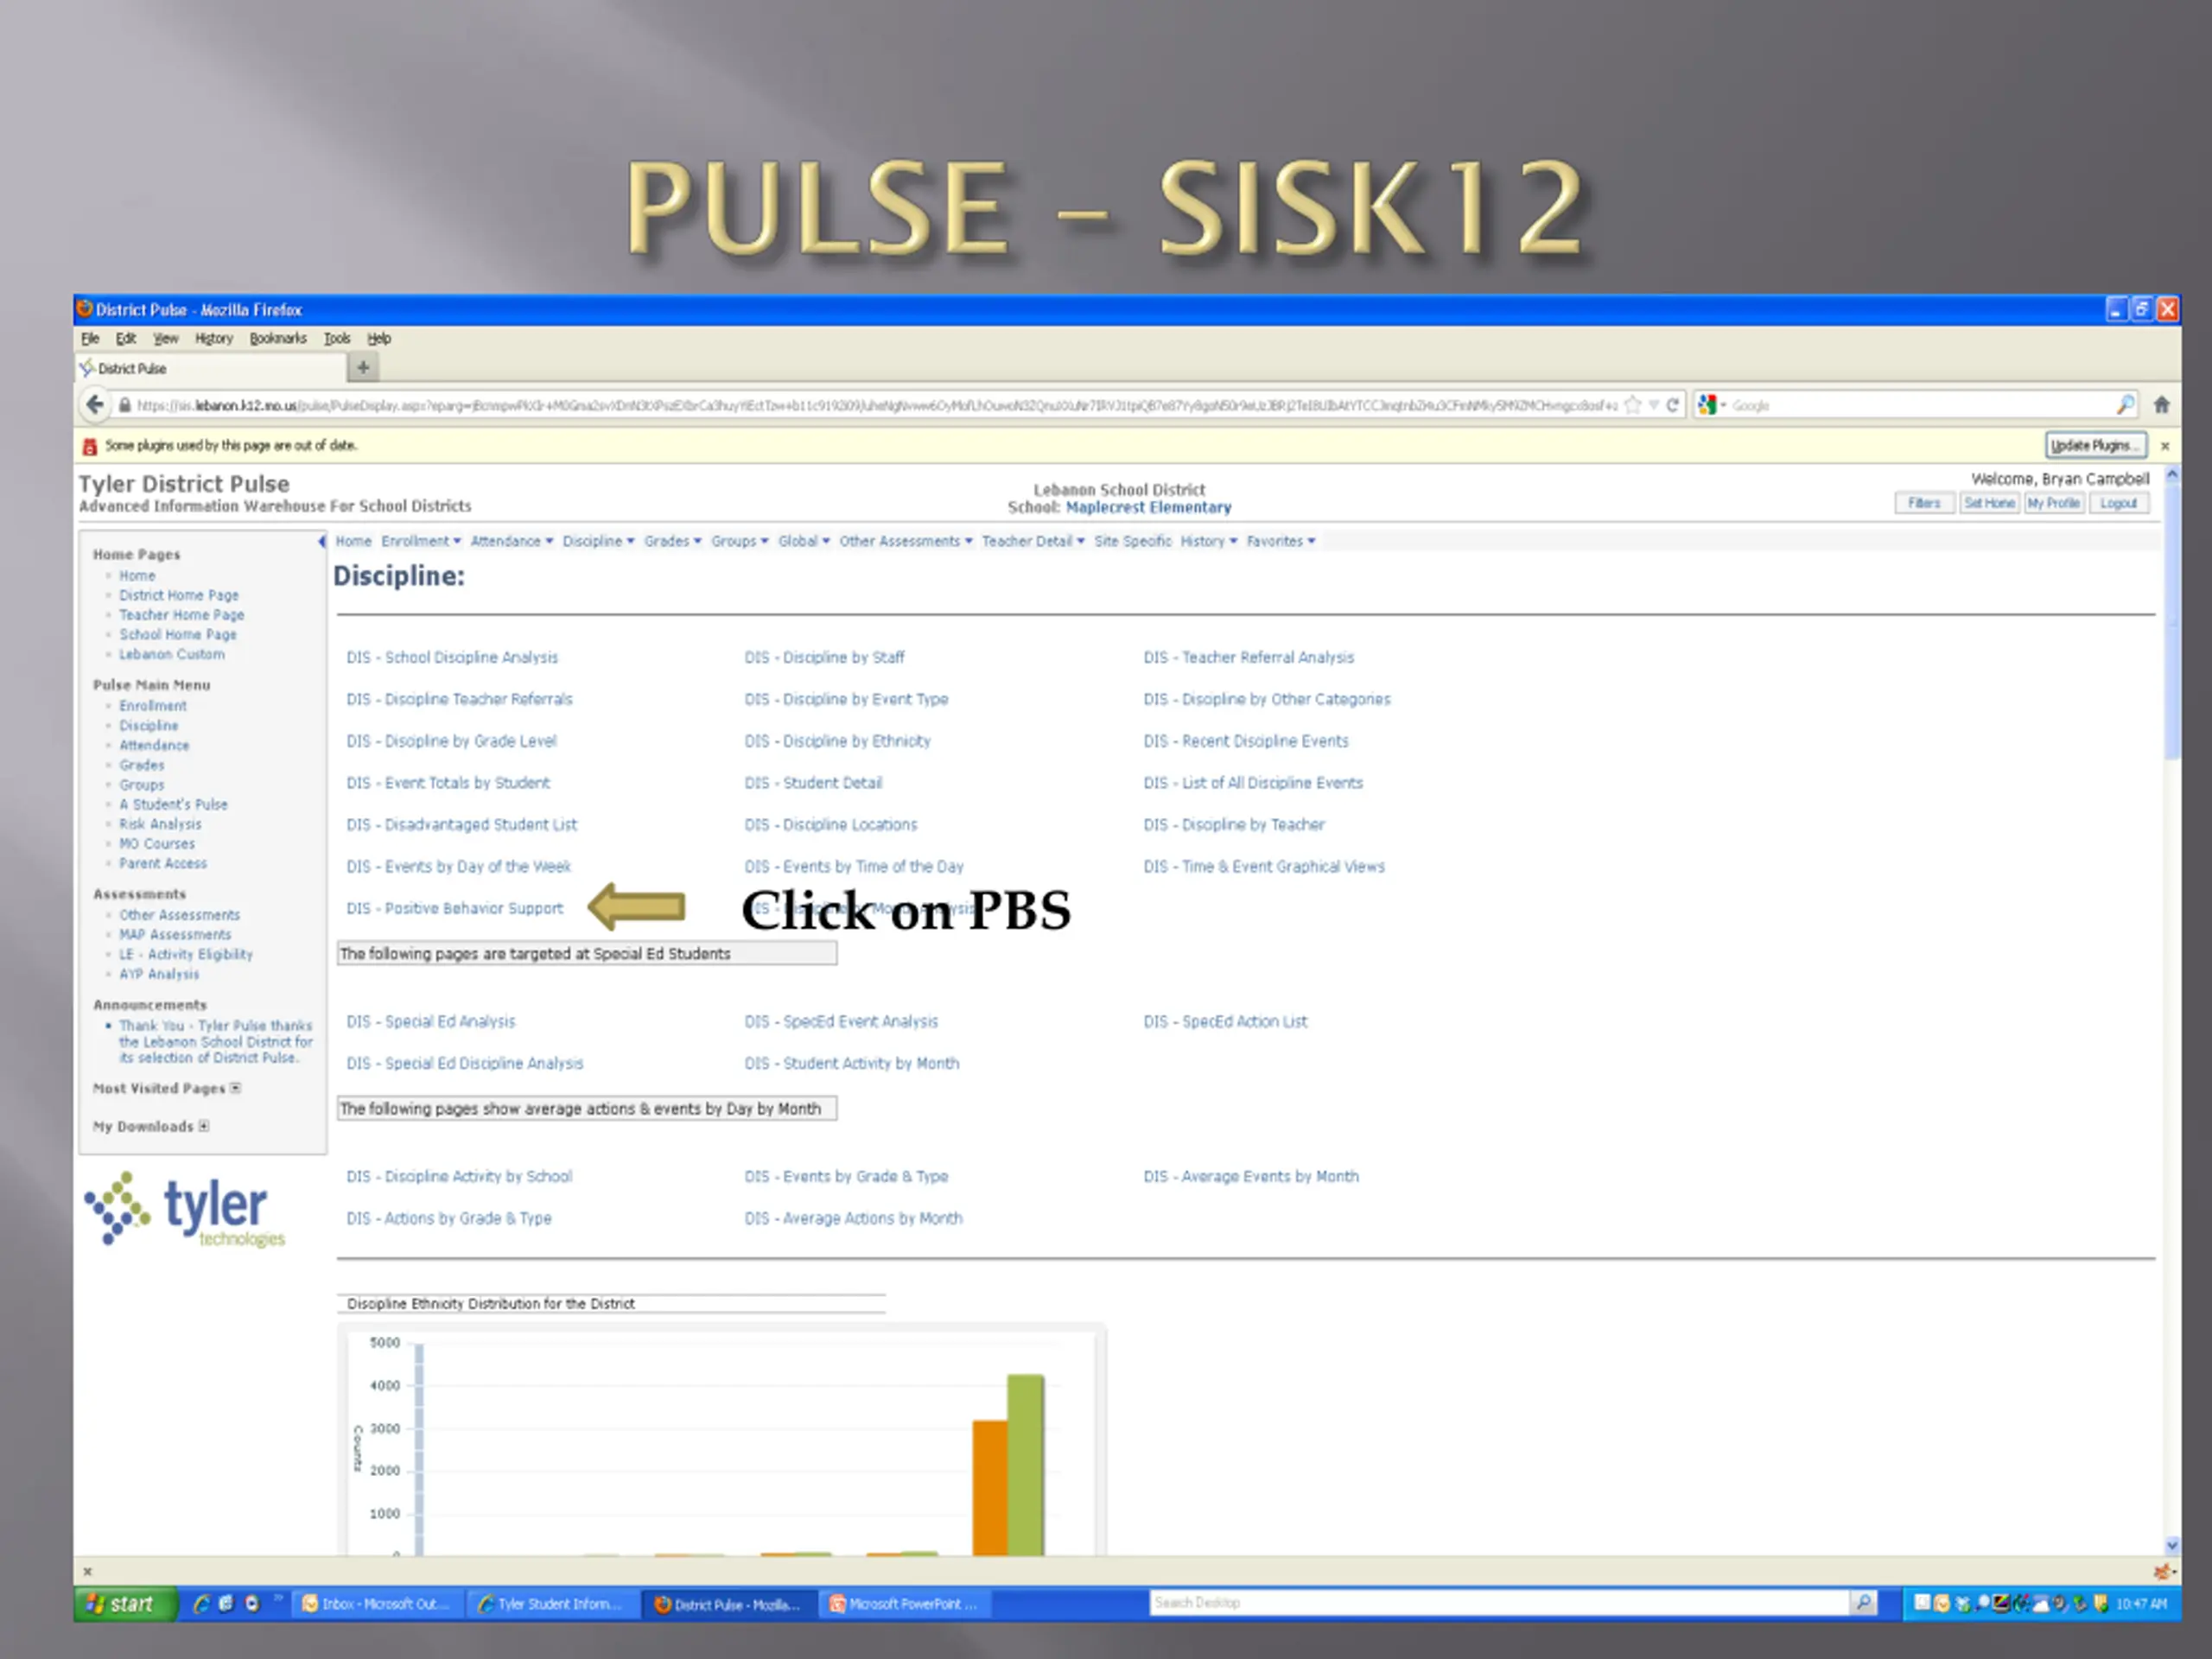Image resolution: width=2212 pixels, height=1659 pixels.
Task: Open the Attendance dropdown menu
Action: coord(511,541)
